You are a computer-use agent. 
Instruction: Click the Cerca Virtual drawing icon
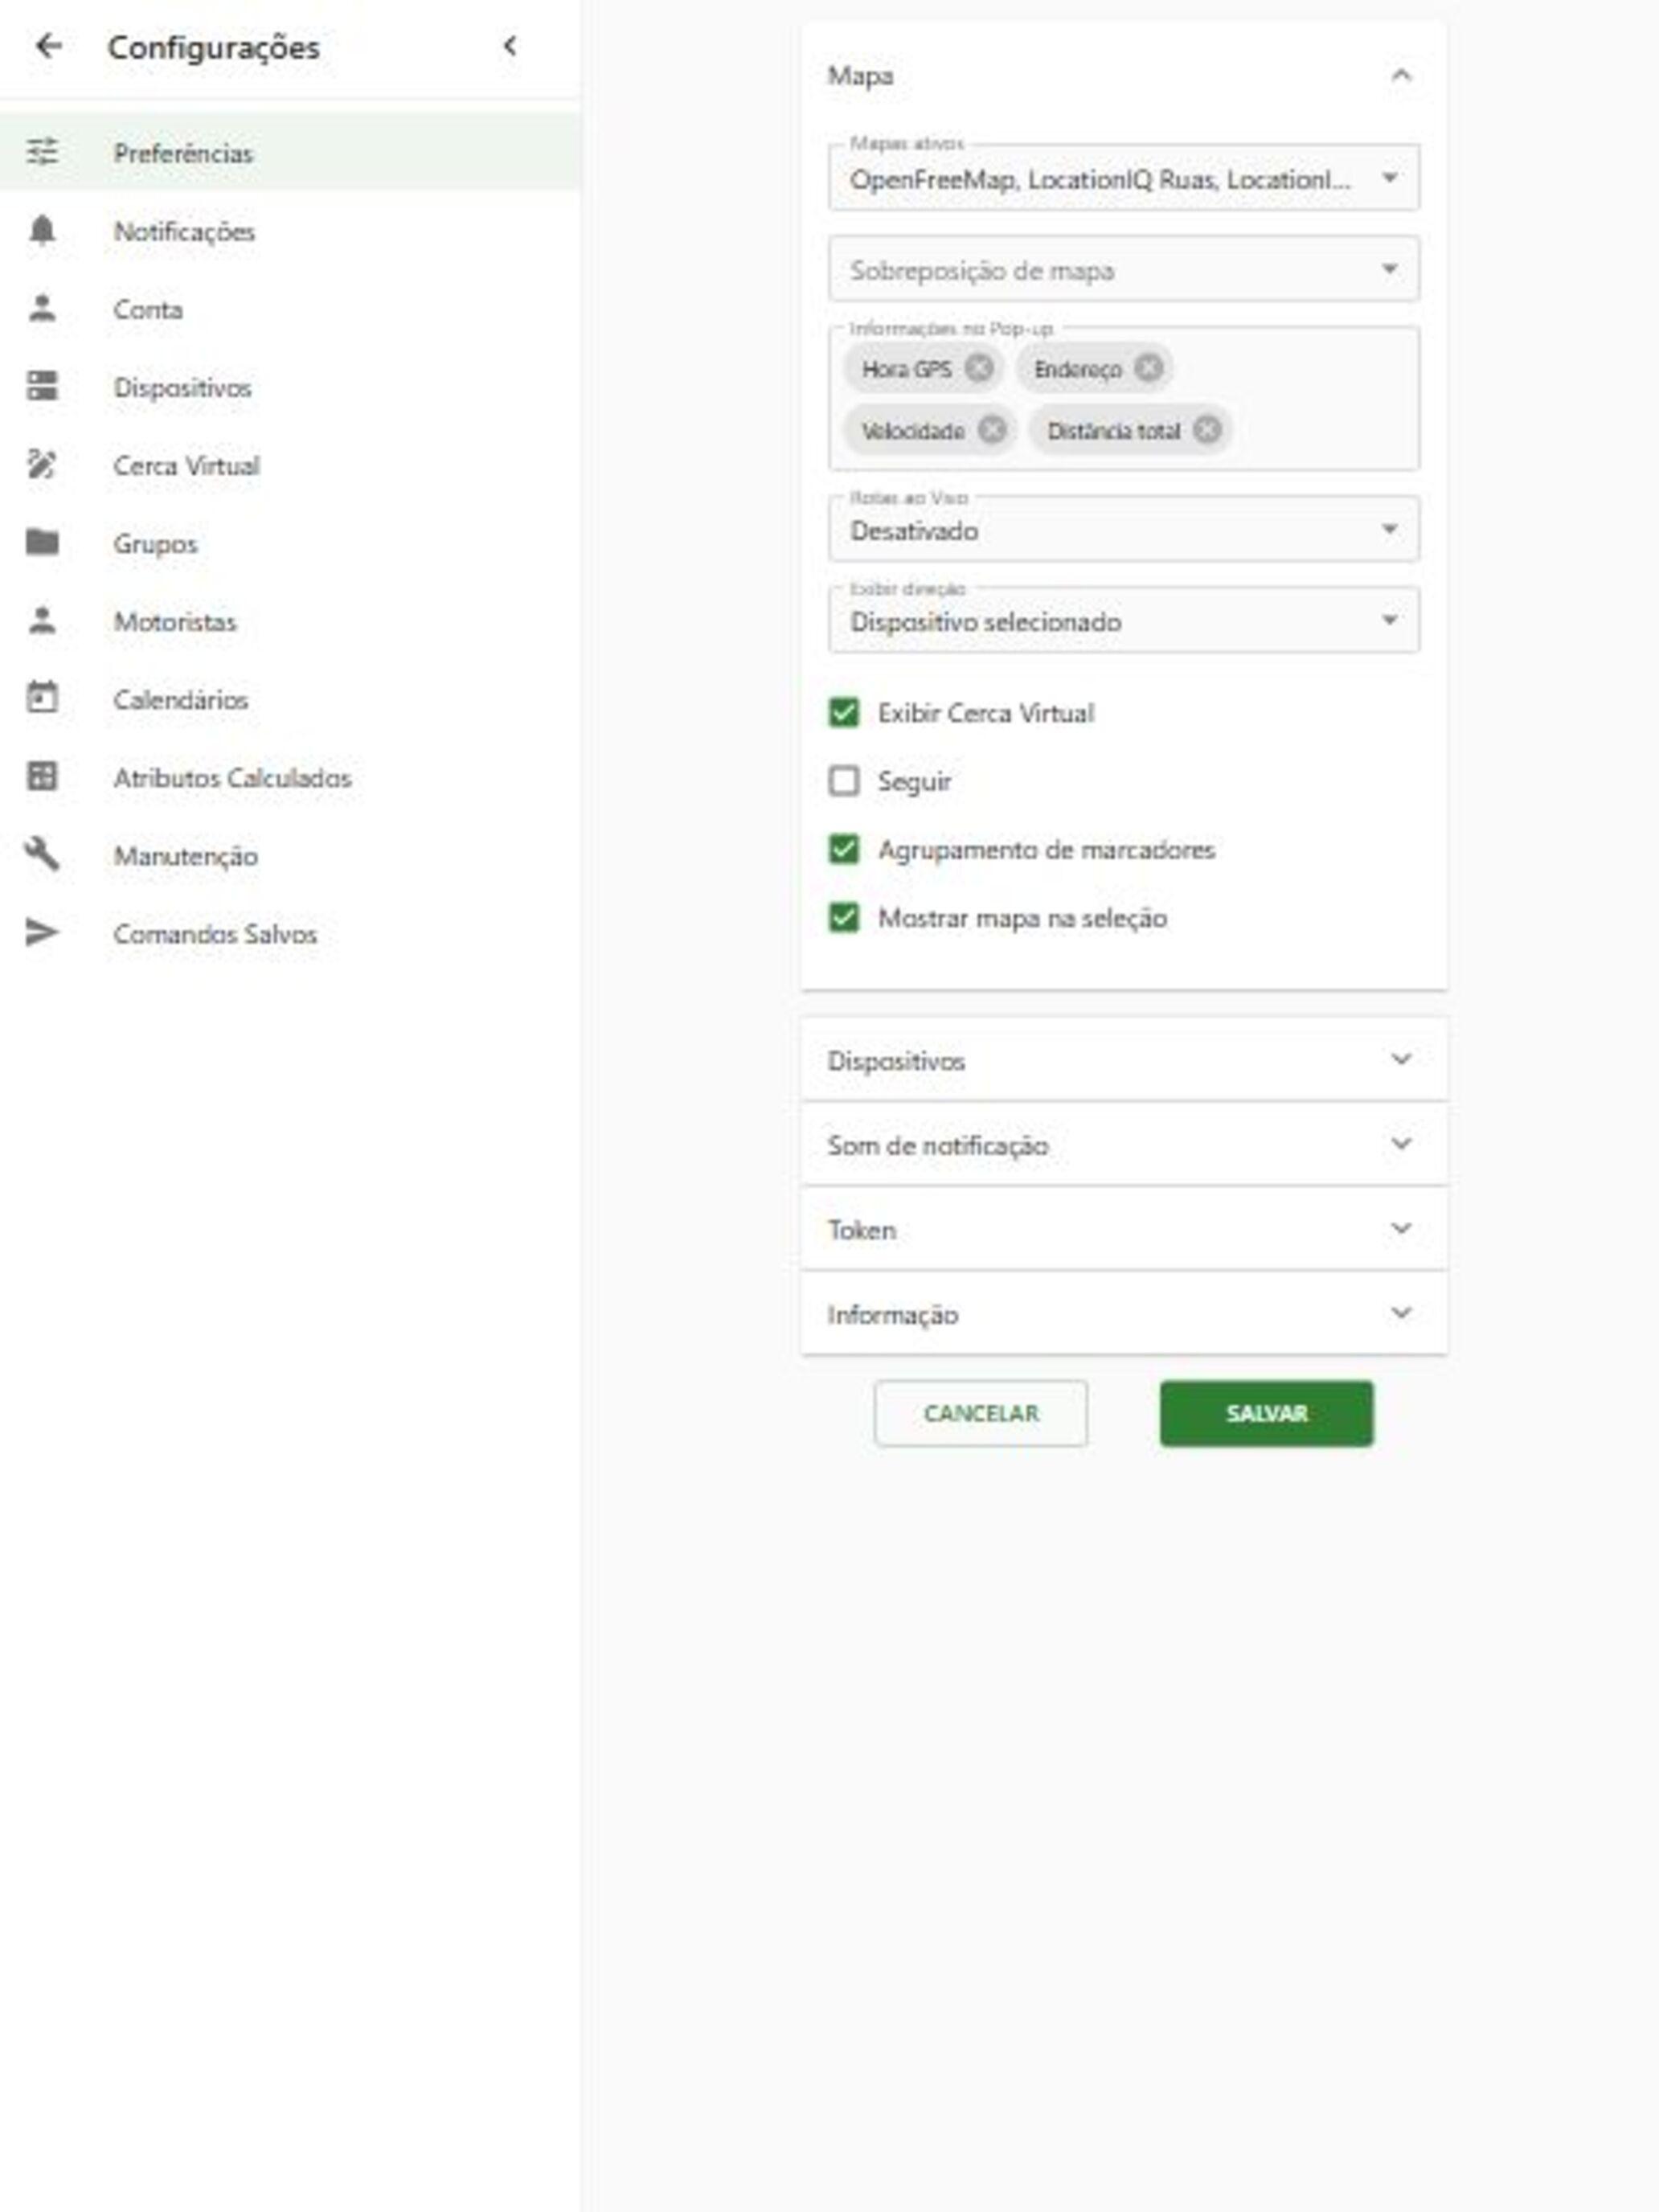[x=42, y=464]
